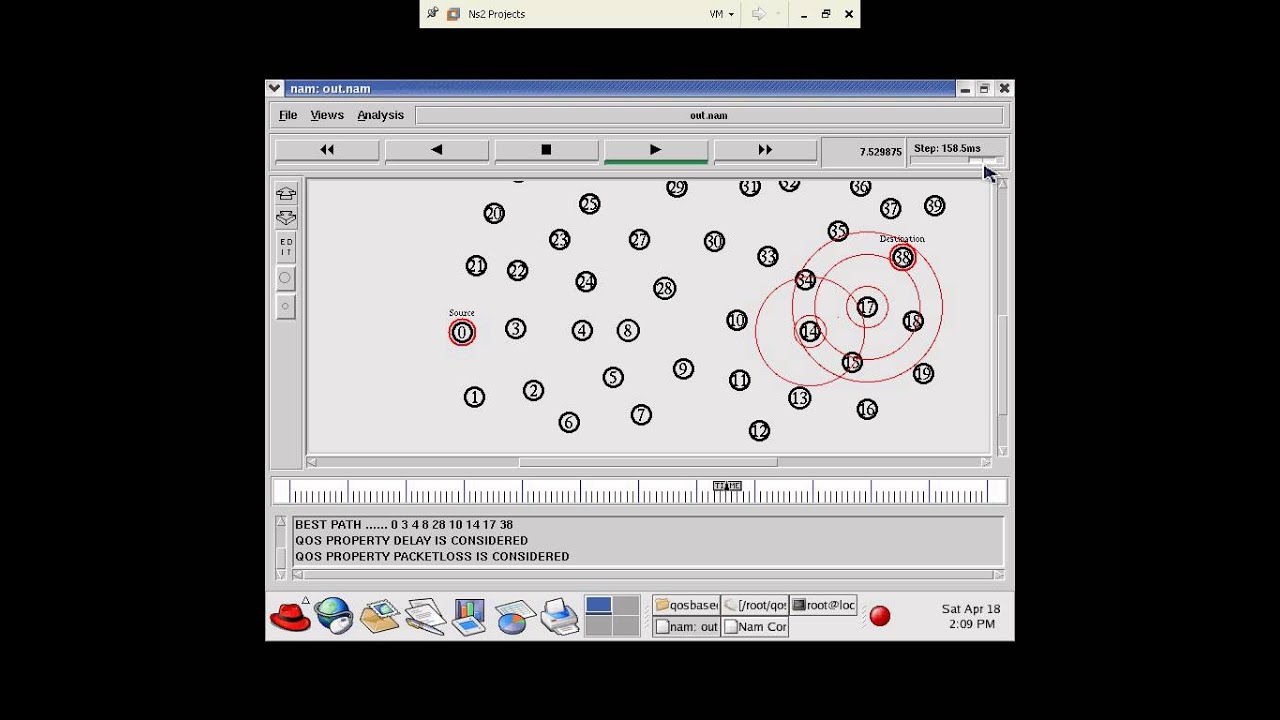Click the 7.529875 current time display

coord(862,152)
